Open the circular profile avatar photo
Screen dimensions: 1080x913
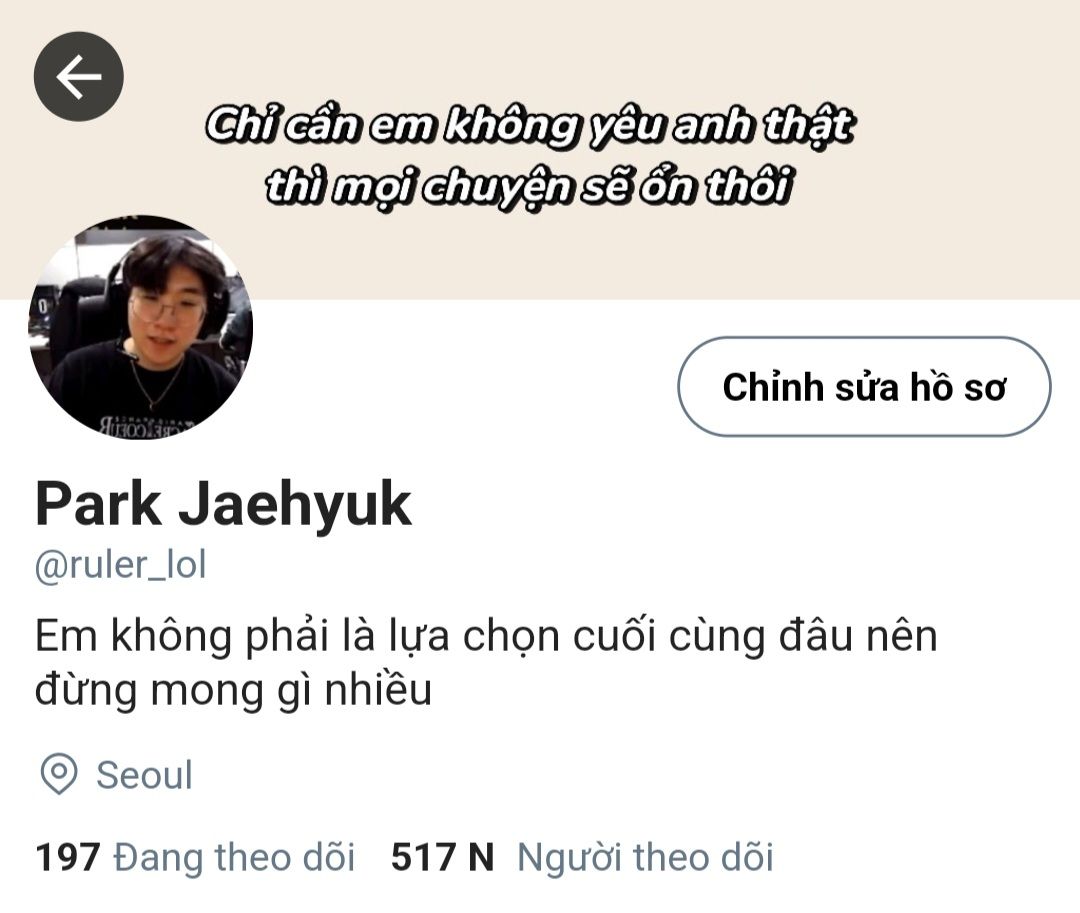tap(141, 328)
